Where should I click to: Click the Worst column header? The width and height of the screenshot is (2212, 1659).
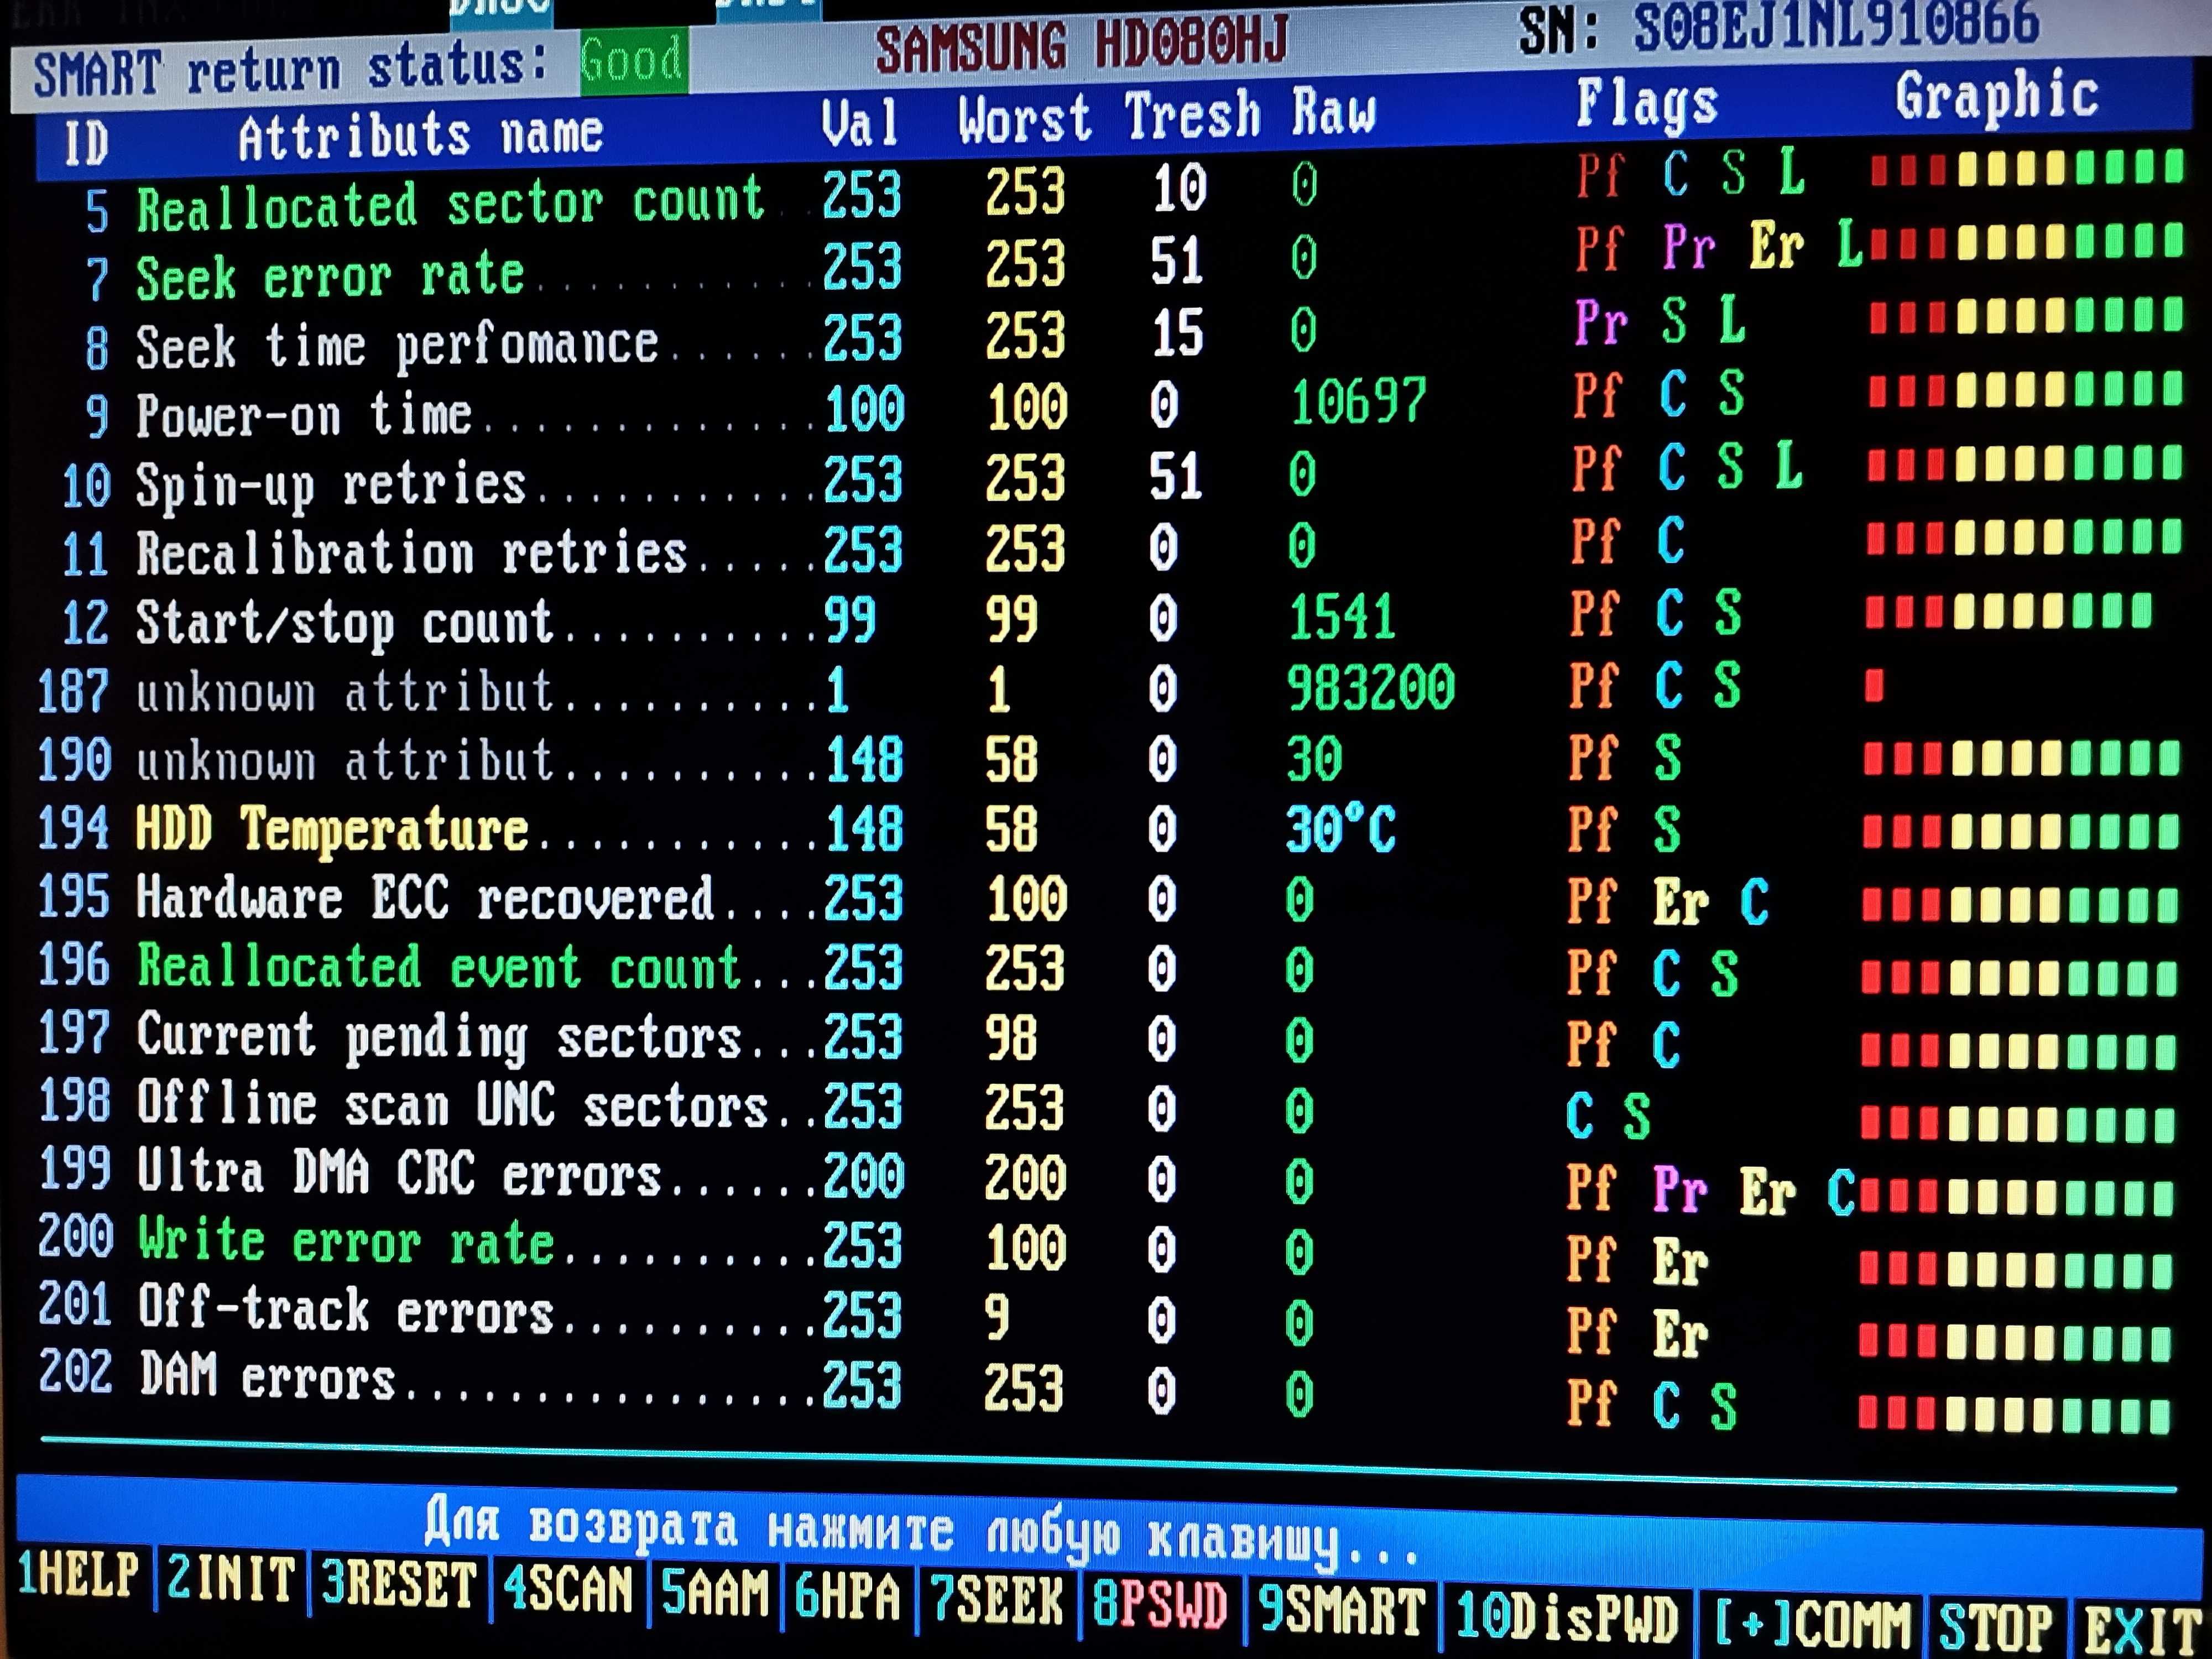(x=1024, y=119)
